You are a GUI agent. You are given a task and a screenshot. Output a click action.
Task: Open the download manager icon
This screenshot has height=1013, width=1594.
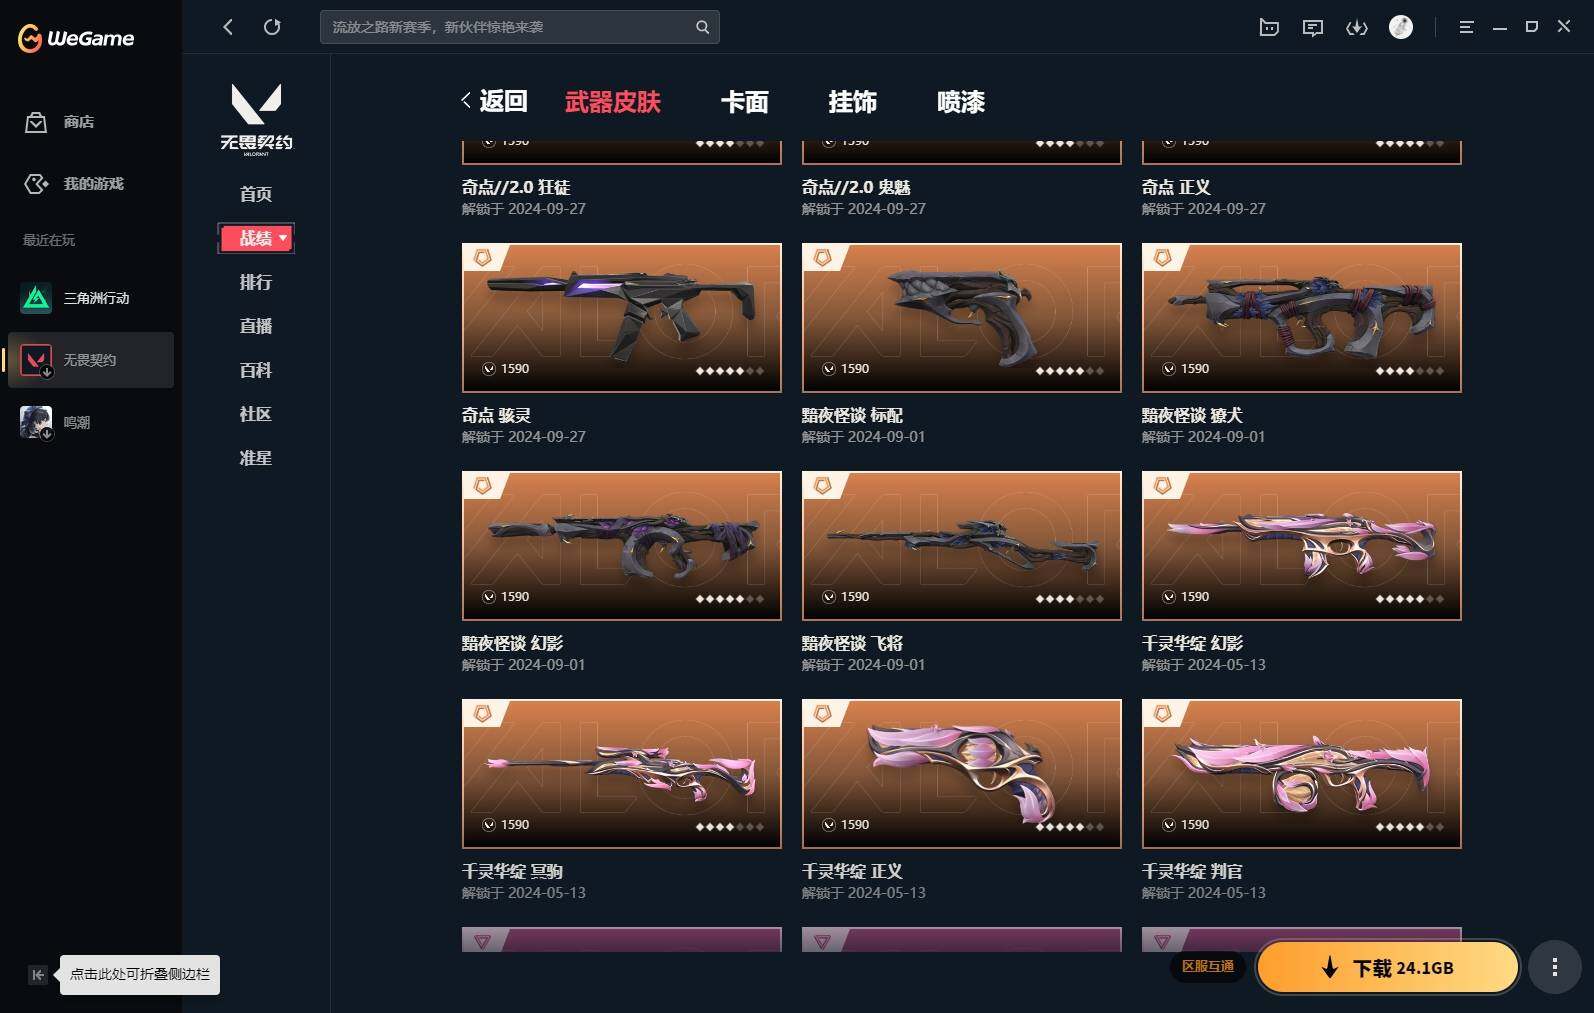[1357, 28]
